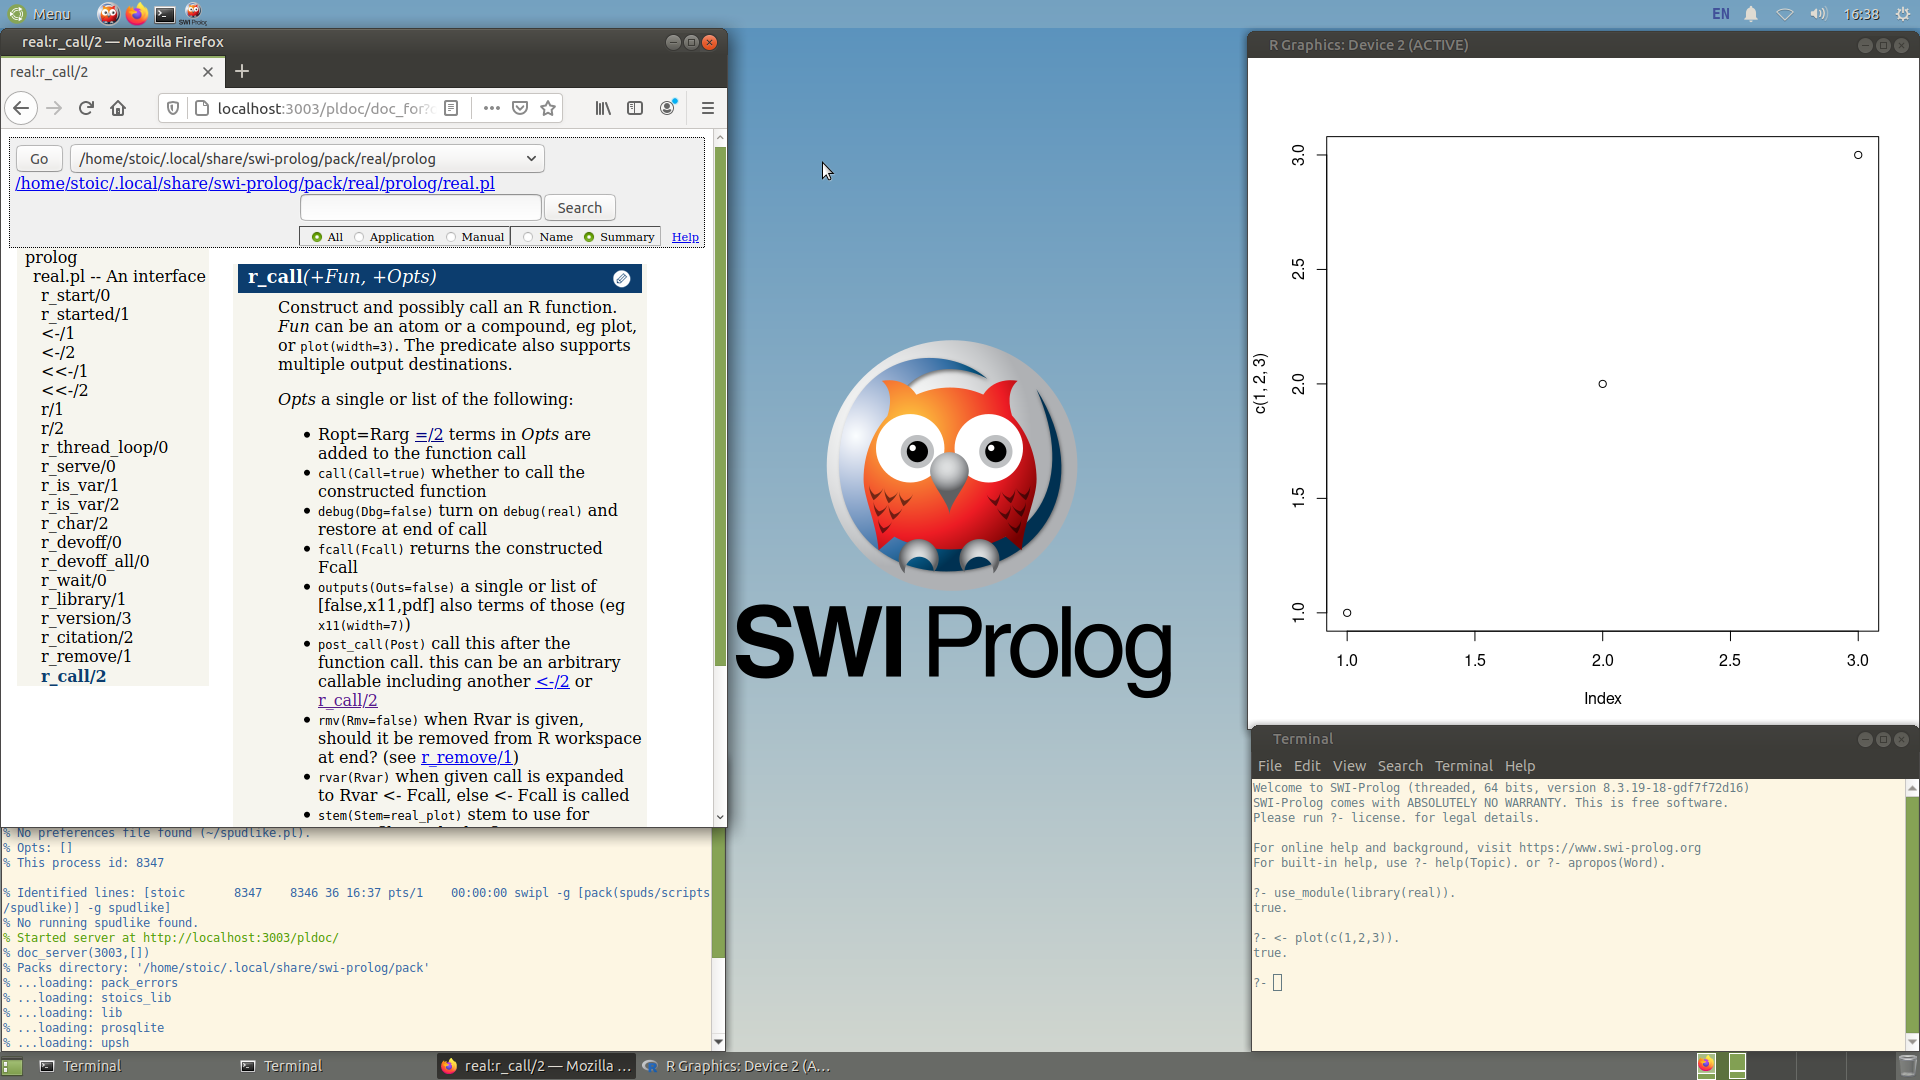This screenshot has width=1920, height=1080.
Task: Close the real:r_call/2 tab
Action: click(x=208, y=72)
